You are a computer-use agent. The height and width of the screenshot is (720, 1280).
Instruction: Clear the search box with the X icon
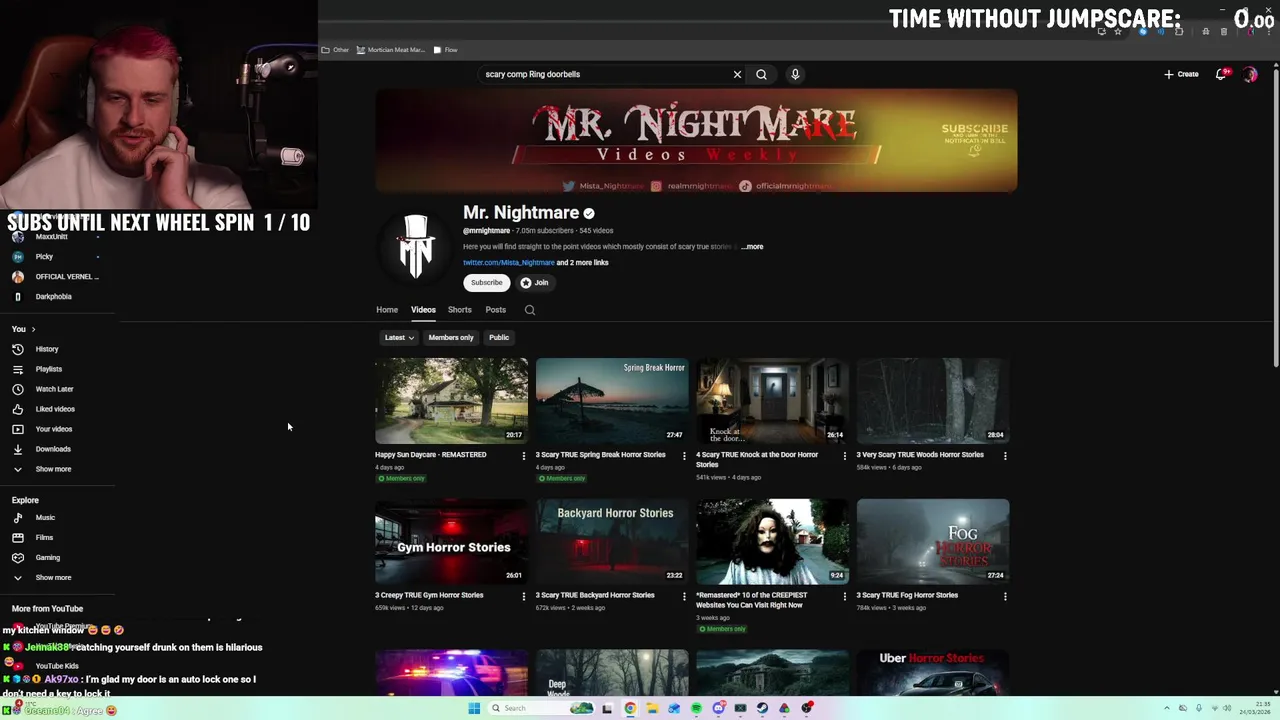coord(737,74)
